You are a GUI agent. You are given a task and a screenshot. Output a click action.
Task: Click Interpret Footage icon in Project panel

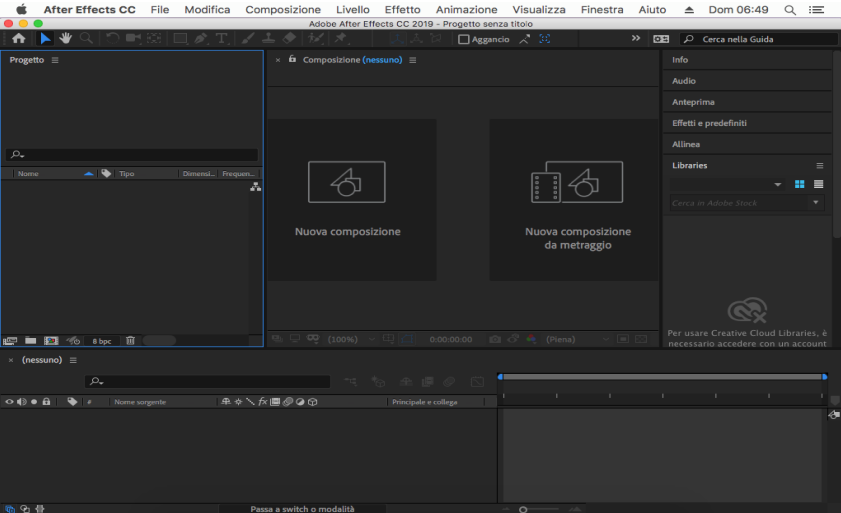point(10,341)
